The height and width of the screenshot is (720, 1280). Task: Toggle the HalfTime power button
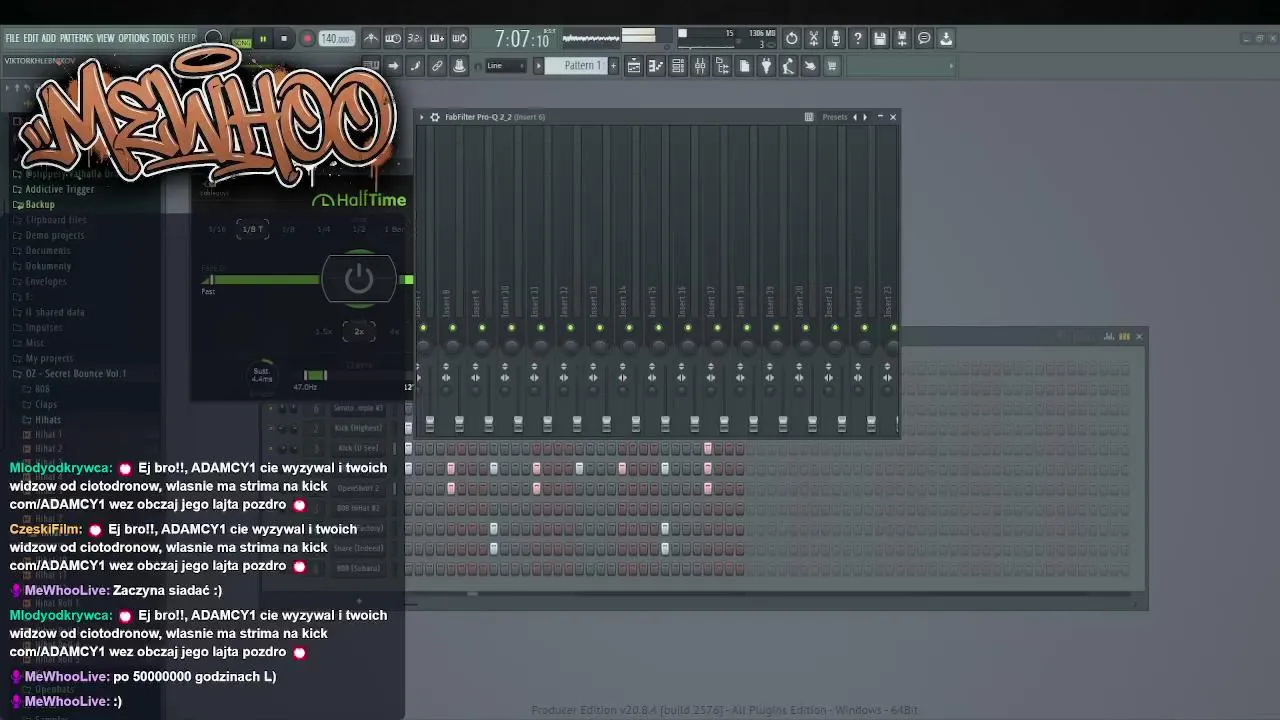(359, 279)
